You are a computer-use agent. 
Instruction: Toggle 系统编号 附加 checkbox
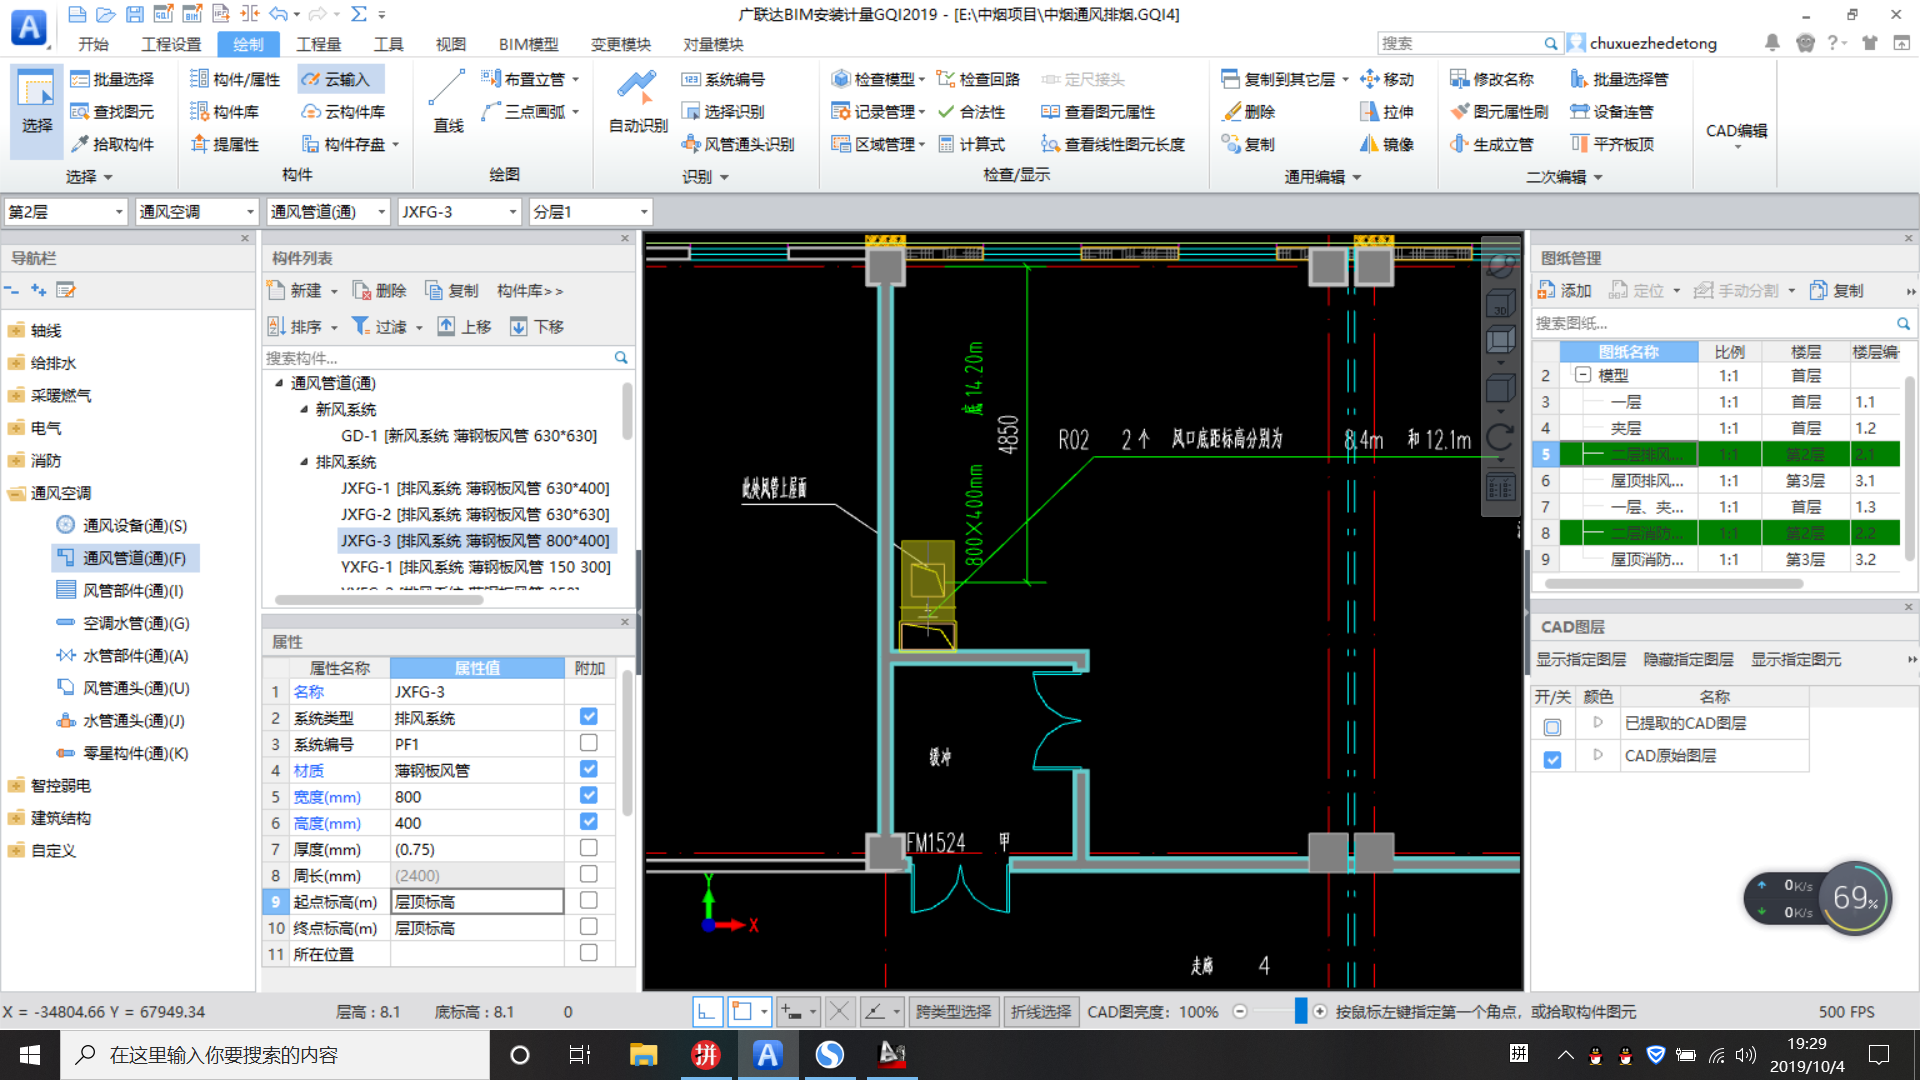tap(589, 743)
